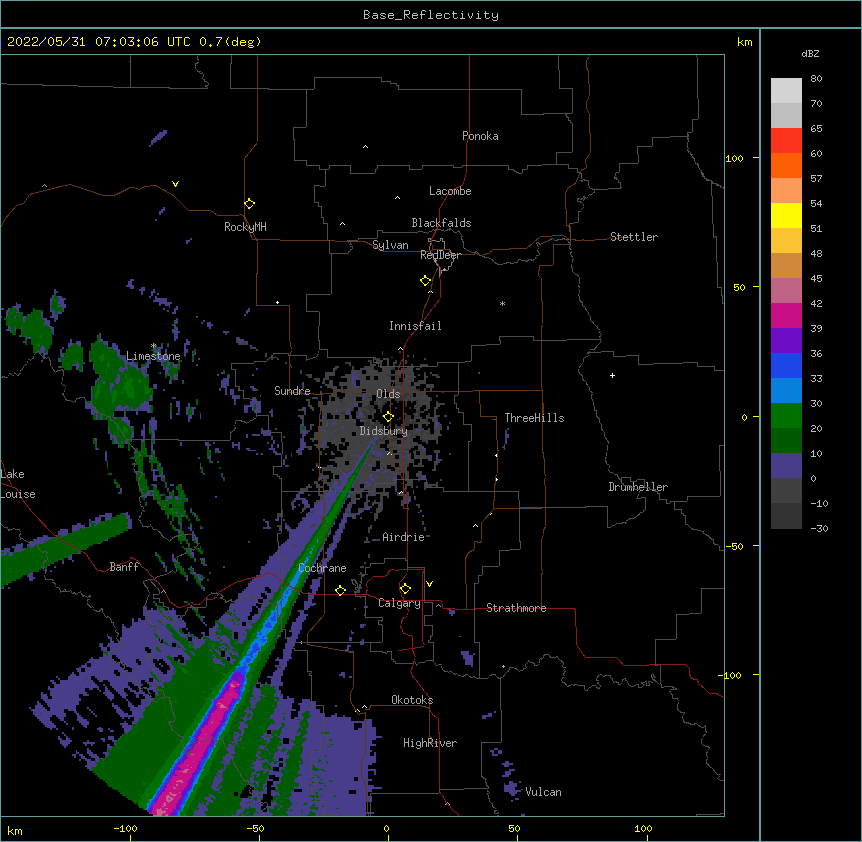The width and height of the screenshot is (862, 842).
Task: Select the 30 dBZ green color swatch
Action: click(786, 416)
